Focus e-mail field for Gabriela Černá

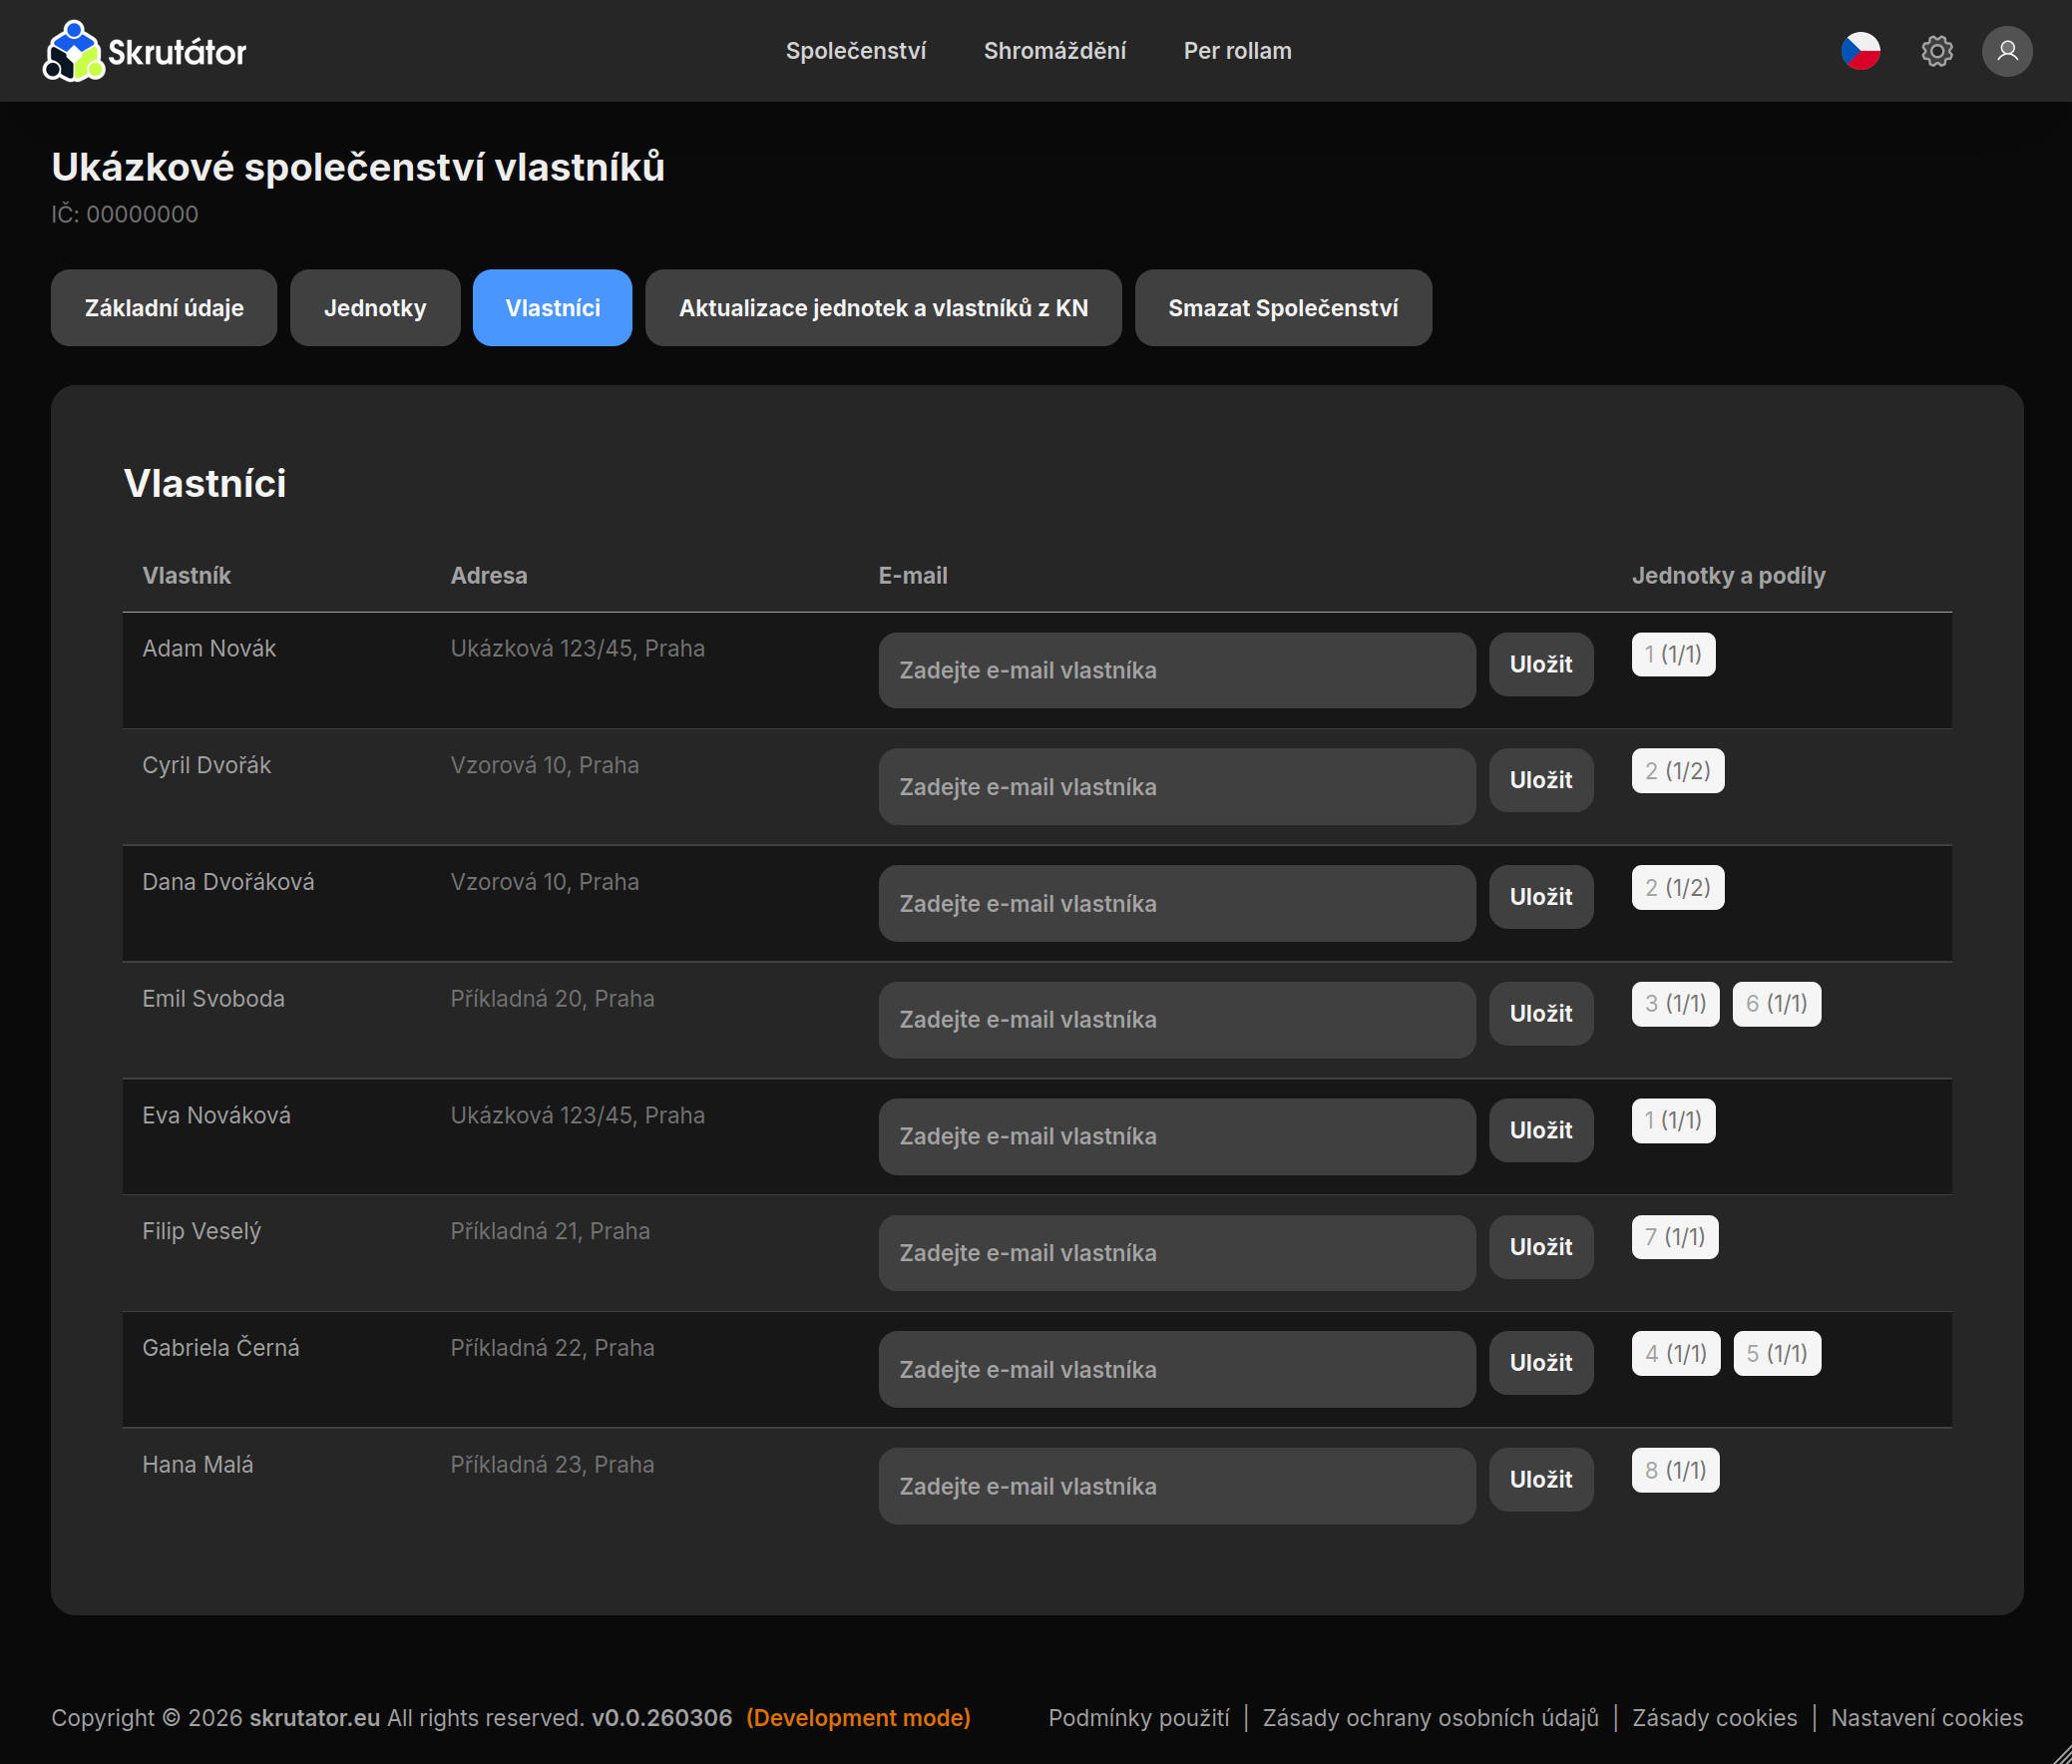click(x=1177, y=1369)
